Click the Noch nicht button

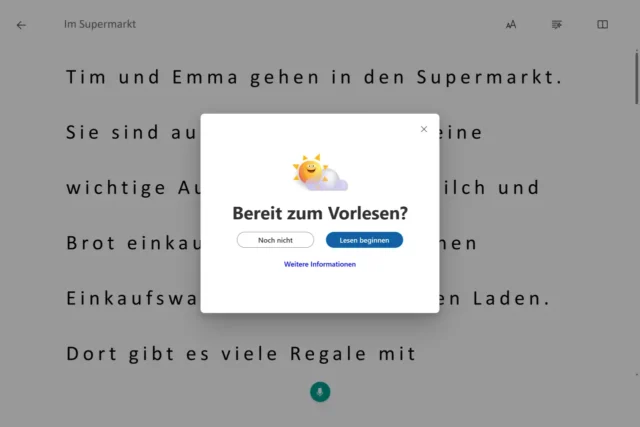276,240
